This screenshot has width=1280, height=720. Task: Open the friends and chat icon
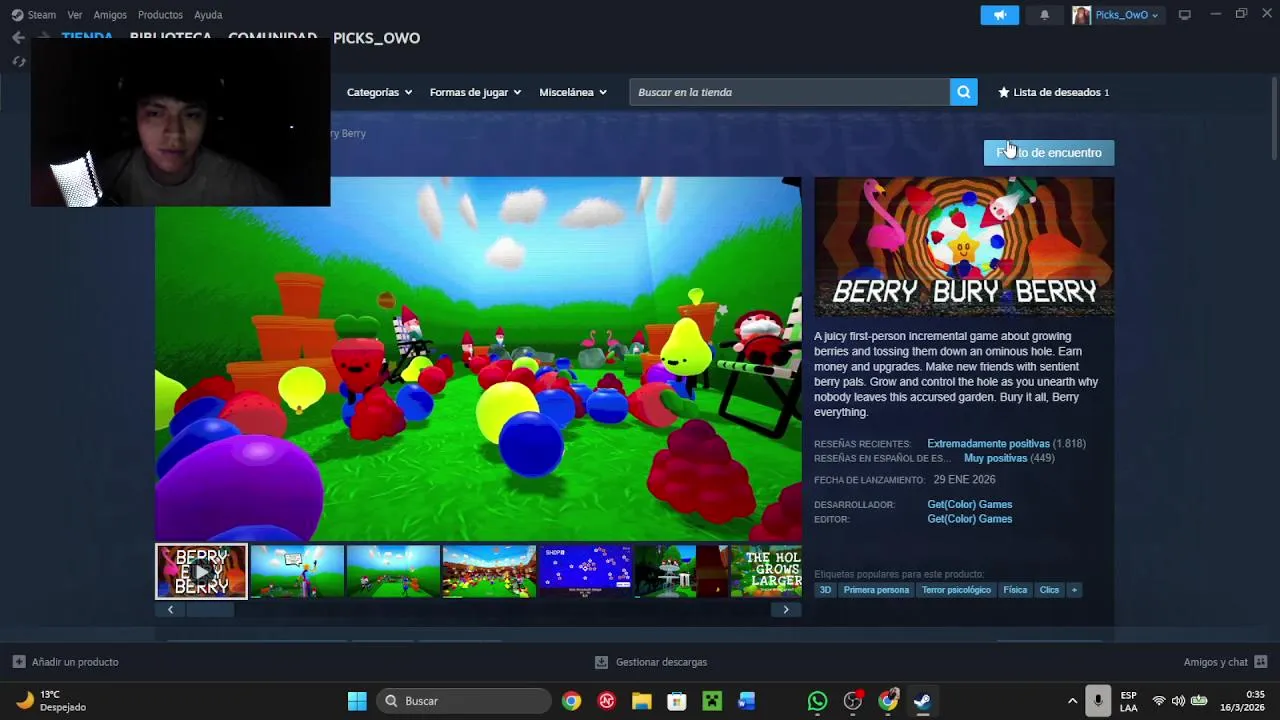[1261, 662]
